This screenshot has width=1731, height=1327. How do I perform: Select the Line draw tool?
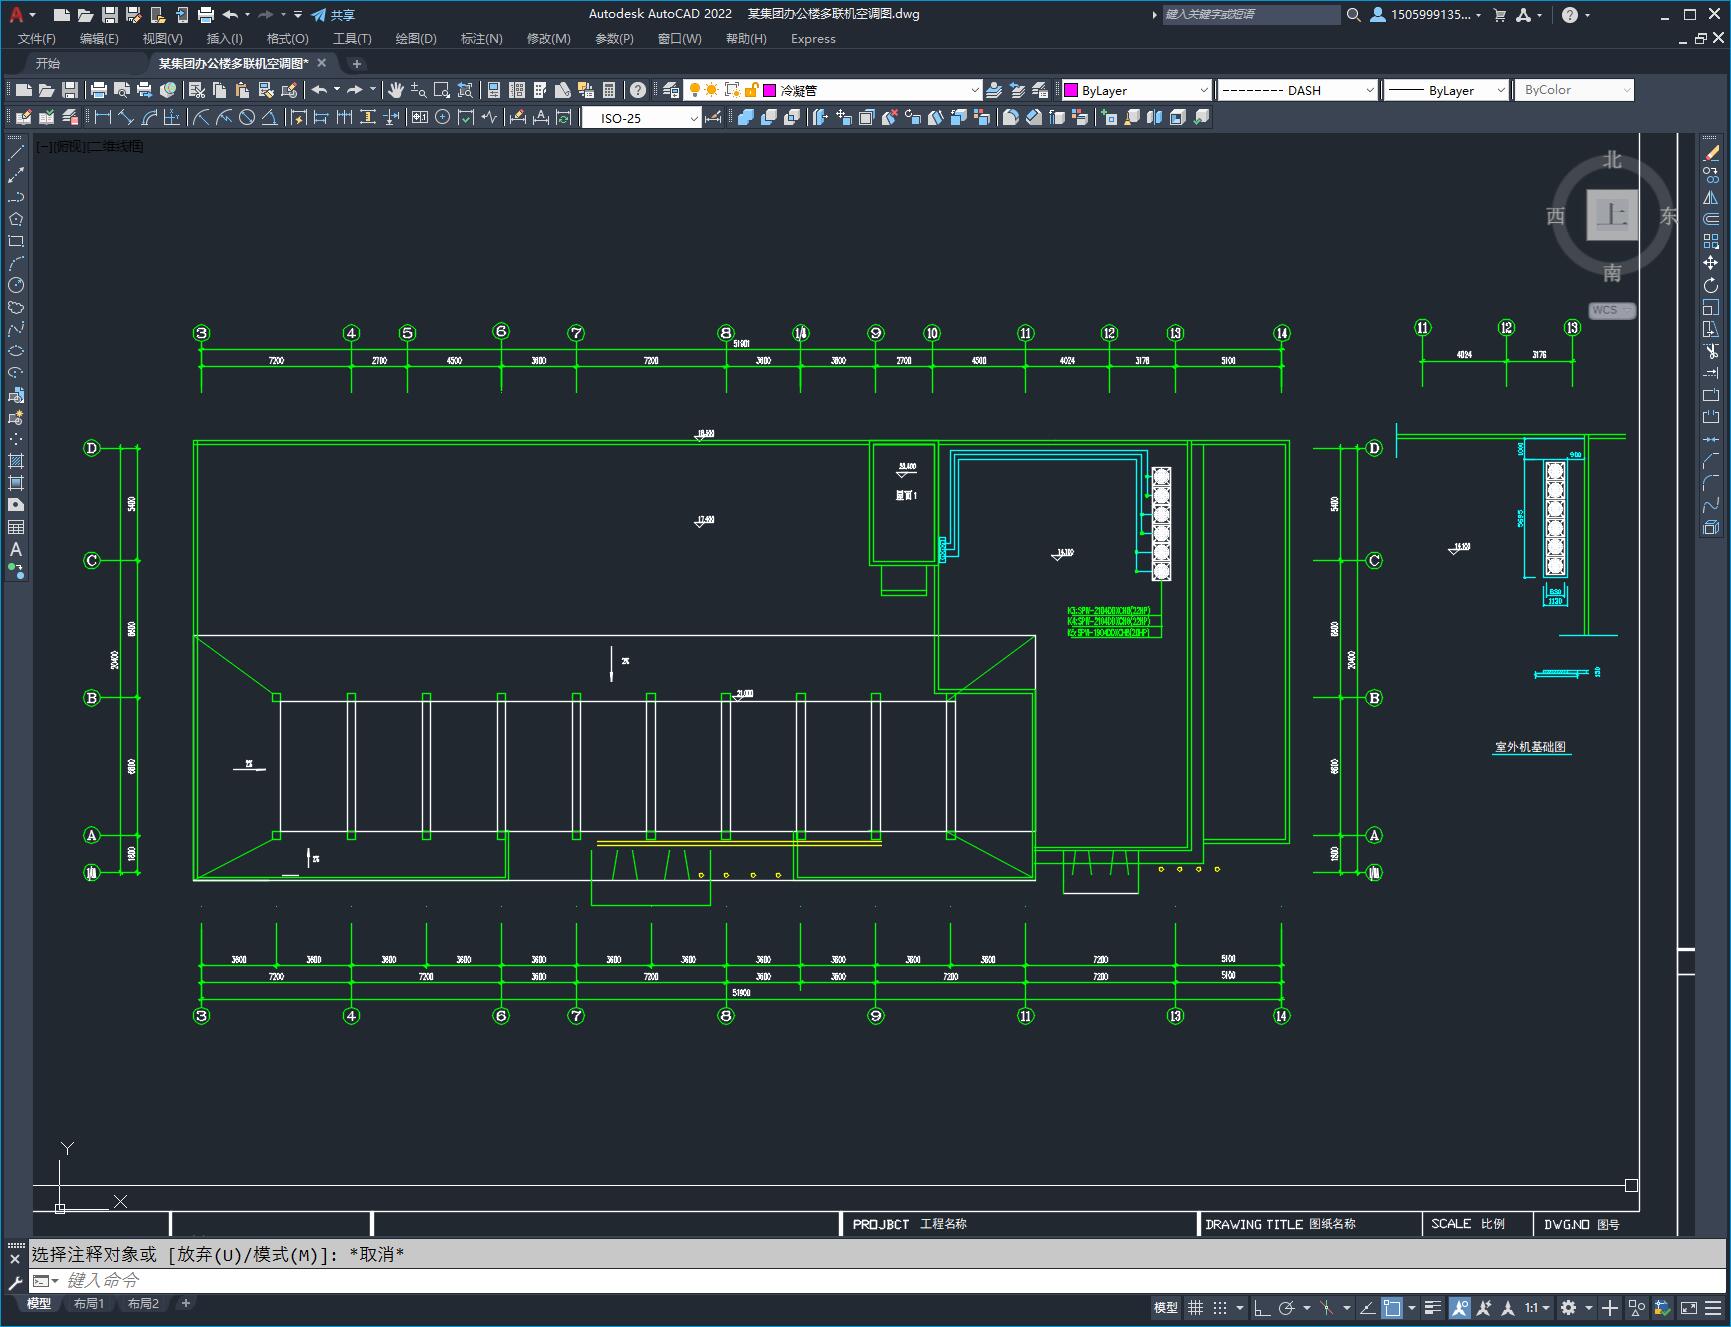(16, 153)
